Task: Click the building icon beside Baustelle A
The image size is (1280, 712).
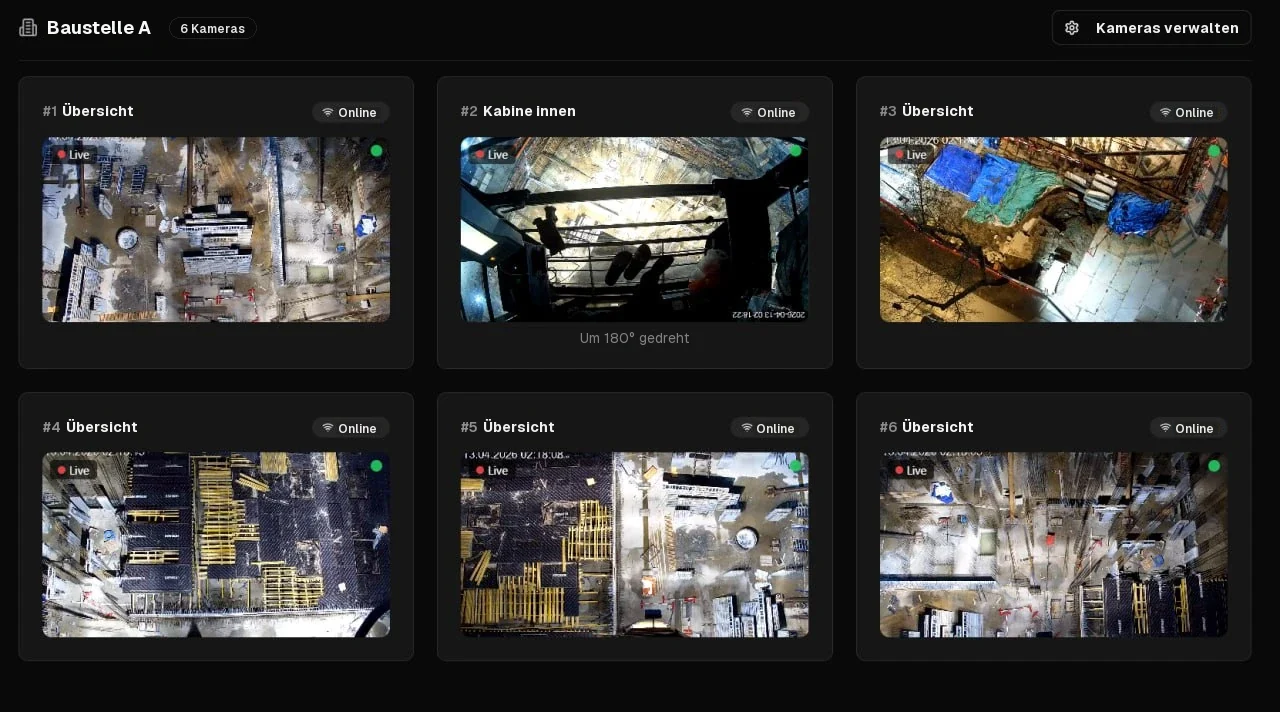Action: [28, 28]
